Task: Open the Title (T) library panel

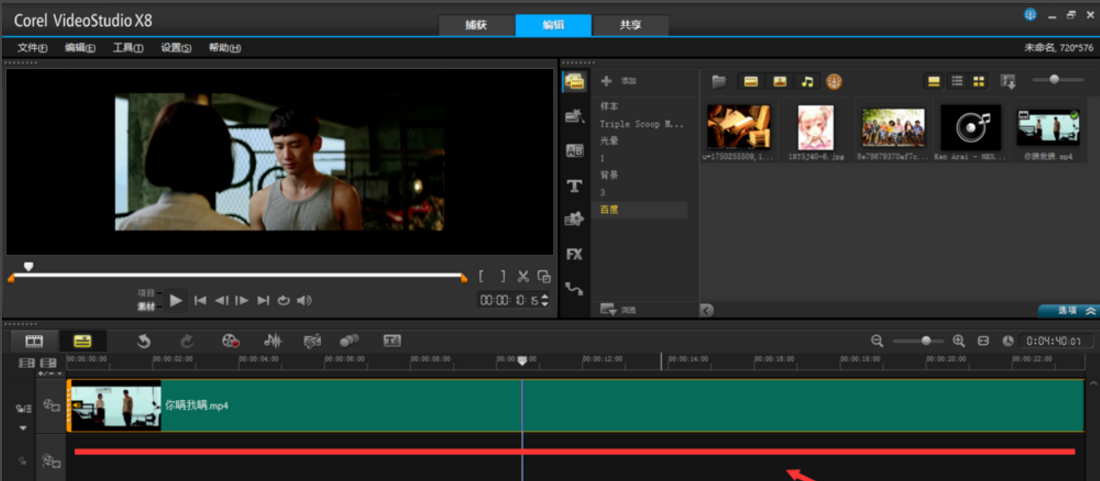Action: point(574,186)
